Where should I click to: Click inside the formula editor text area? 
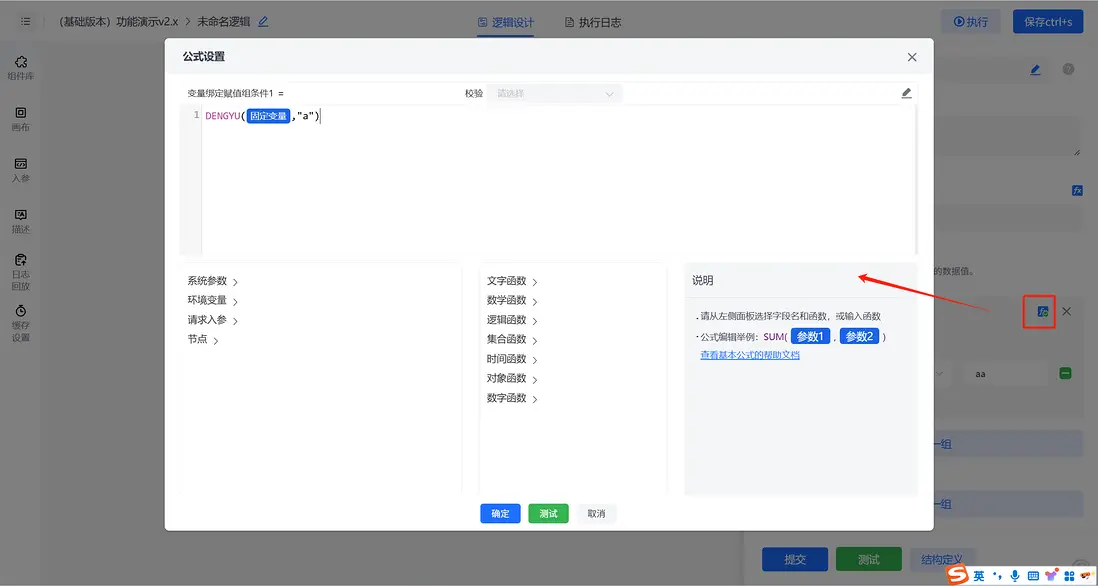[x=559, y=182]
